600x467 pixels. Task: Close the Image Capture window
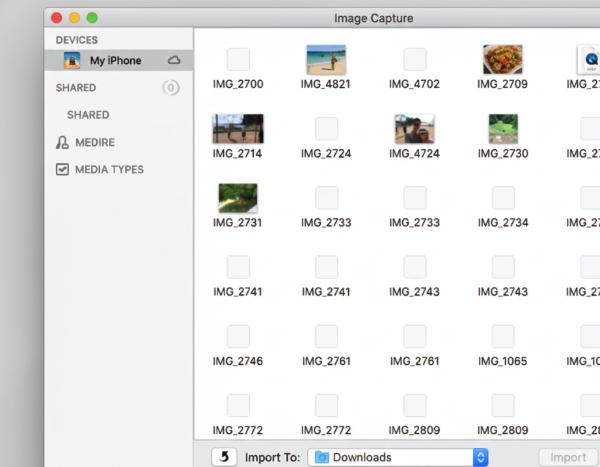[57, 18]
